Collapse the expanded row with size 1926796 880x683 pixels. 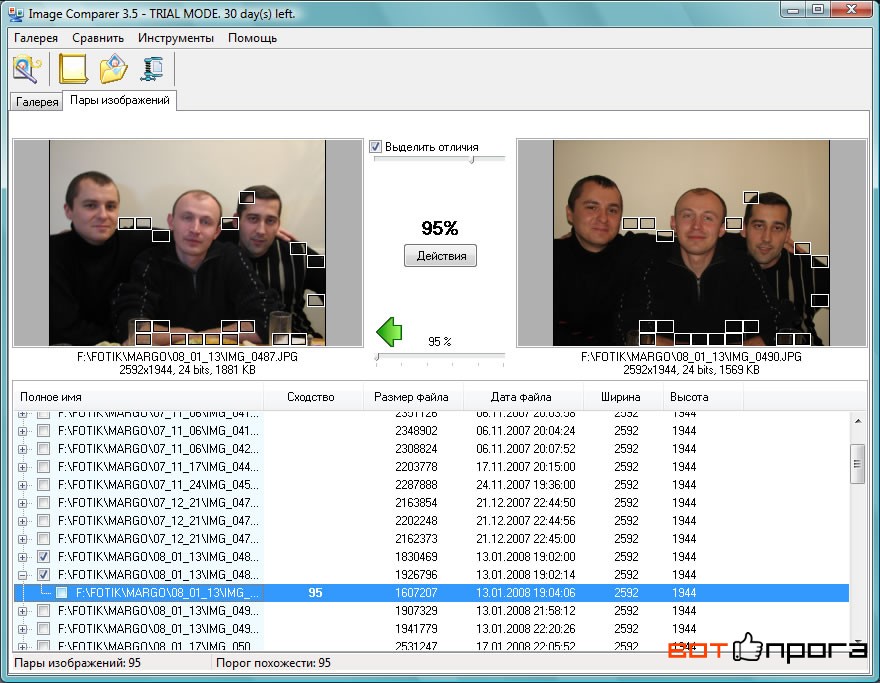22,575
